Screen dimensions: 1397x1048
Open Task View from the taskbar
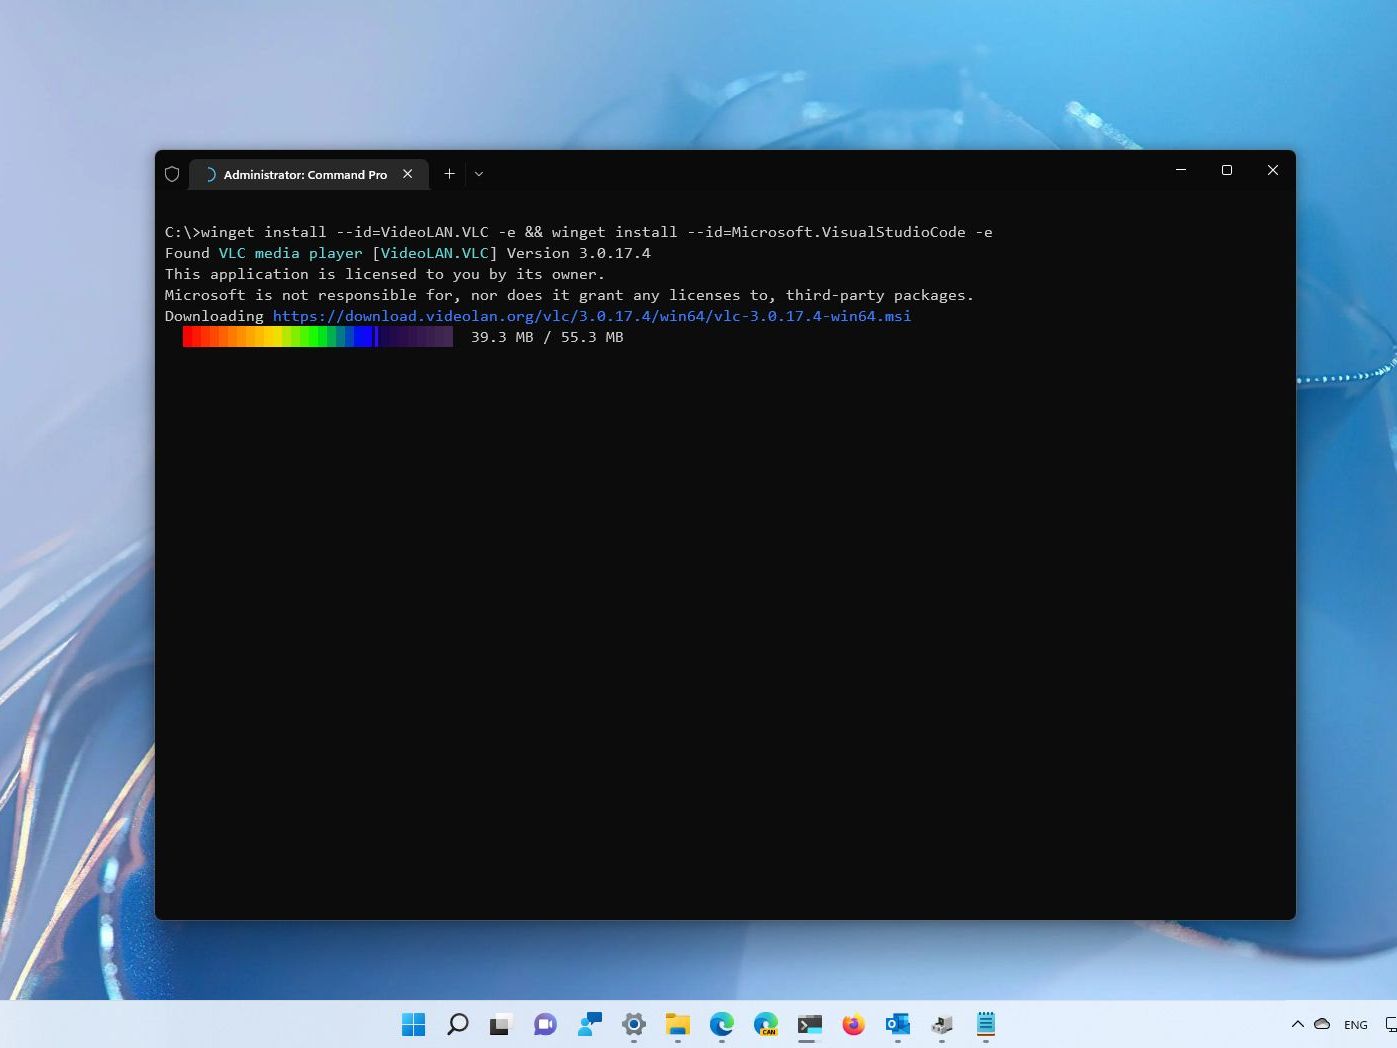pos(501,1024)
